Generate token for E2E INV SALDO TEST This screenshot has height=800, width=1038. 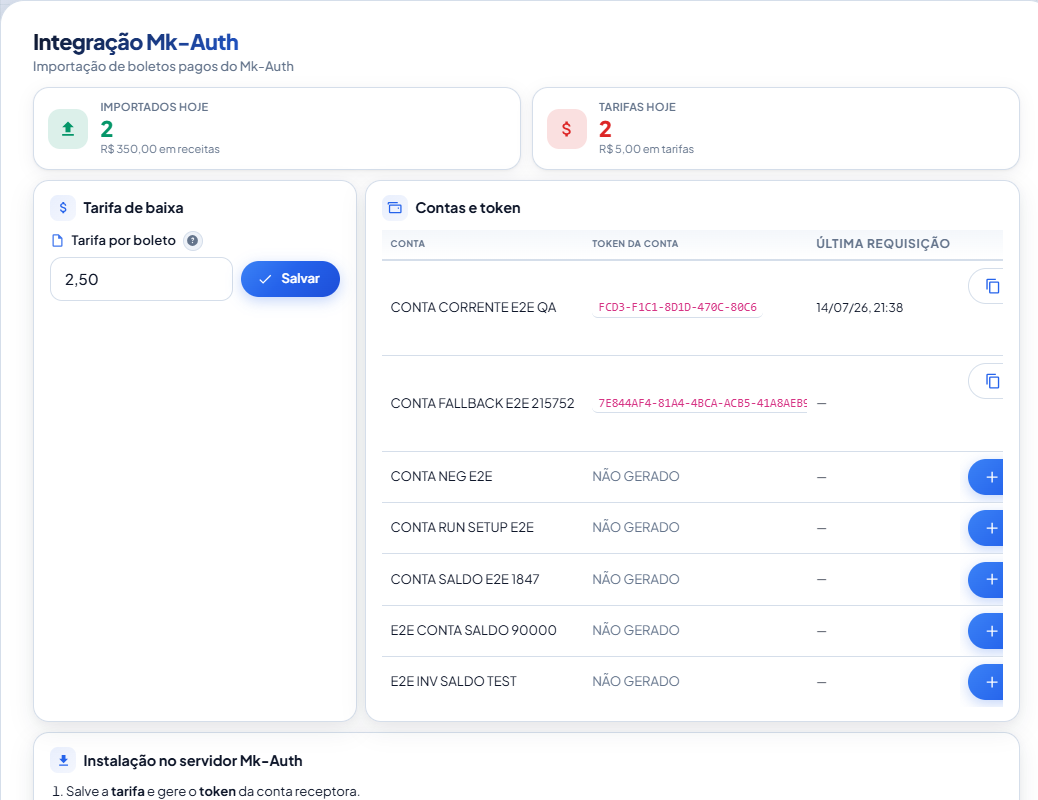988,682
